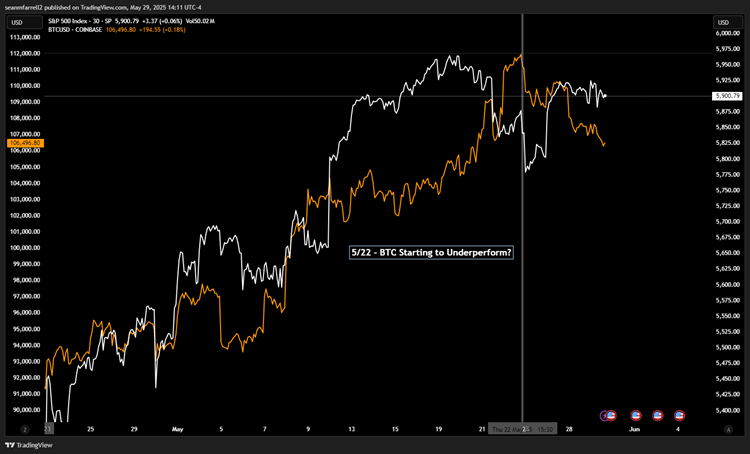
Task: Click 113,000.00 on the left price axis
Action: (x=25, y=37)
